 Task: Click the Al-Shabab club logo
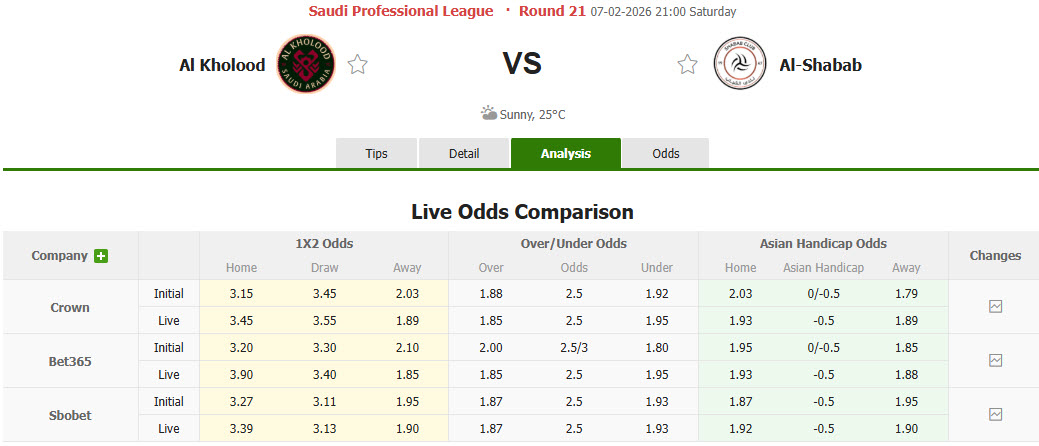click(739, 65)
